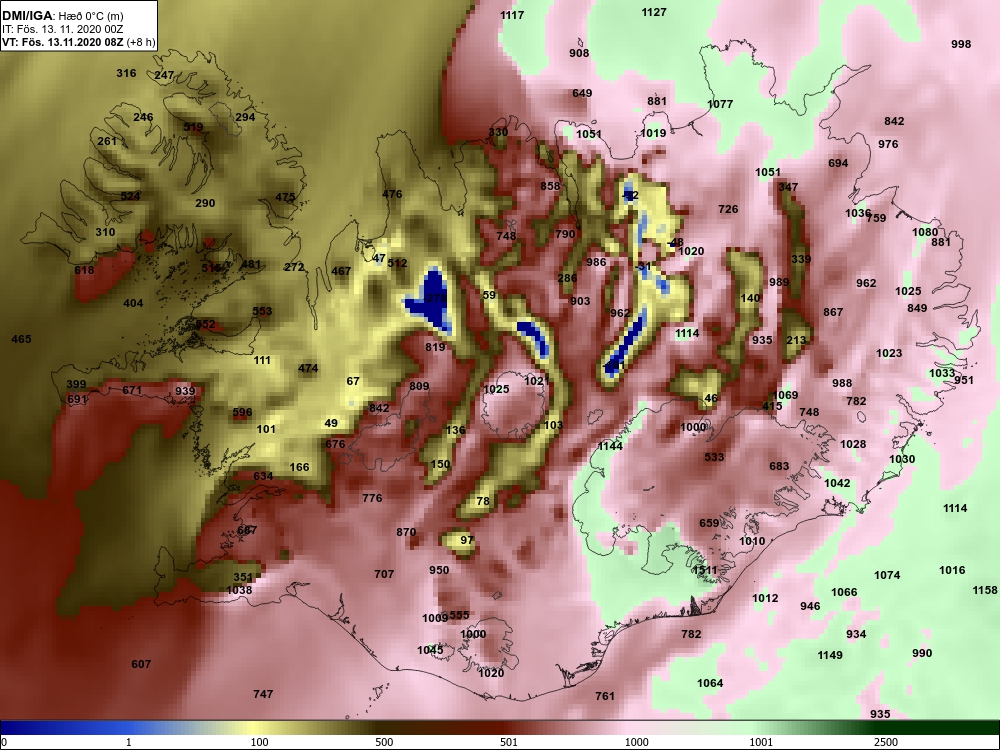
Task: Click the map value '1117'
Action: click(512, 15)
